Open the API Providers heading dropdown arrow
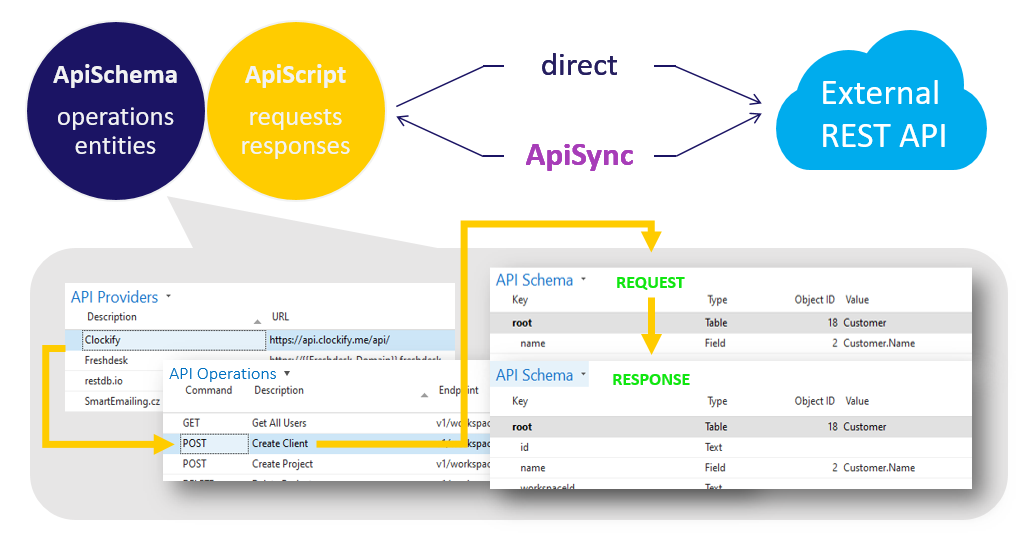The width and height of the screenshot is (1036, 544). 168,296
